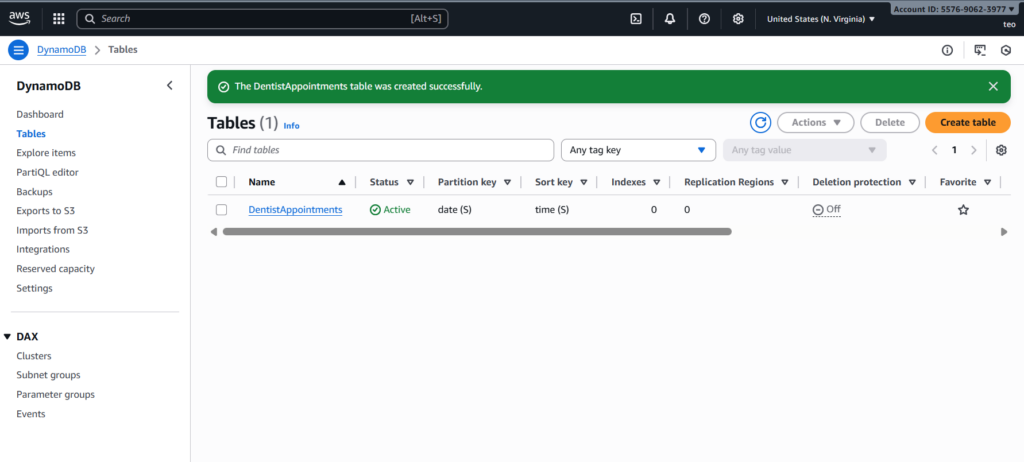Mark DentistAppointments as favorite star
Screen dimensions: 1024x462
(x=963, y=210)
